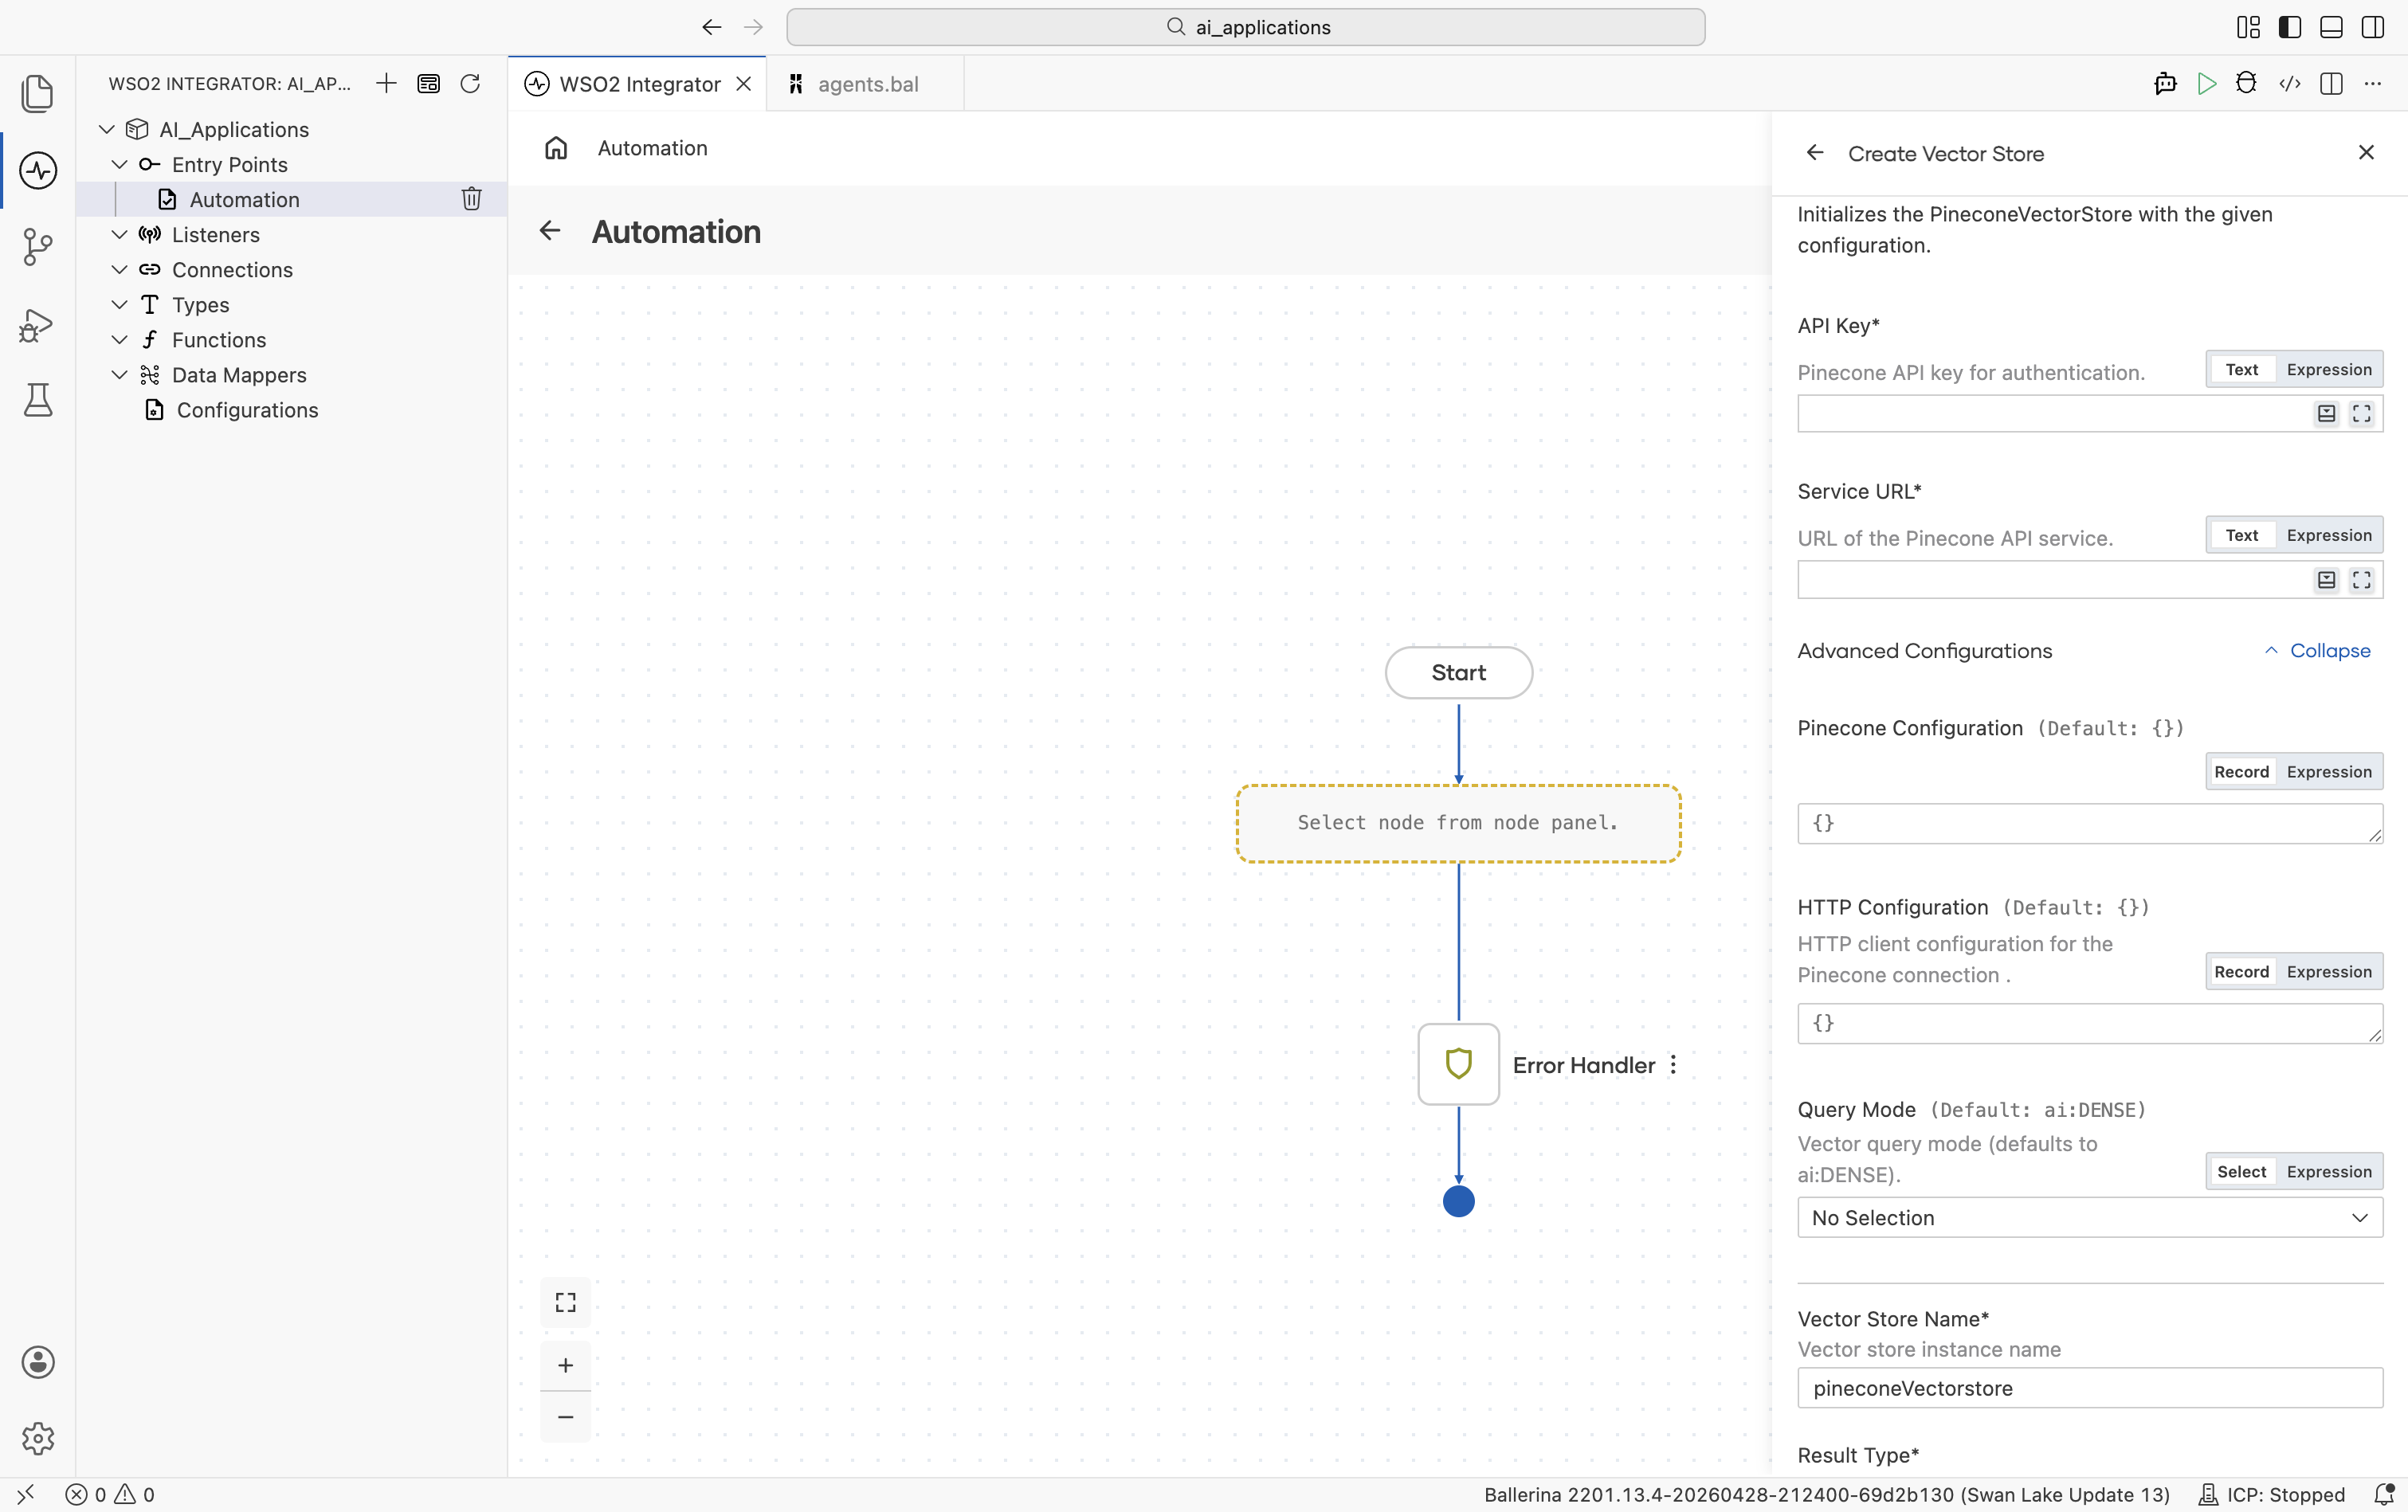Go to home from breadcrumb icon
2408x1512 pixels.
tap(556, 148)
